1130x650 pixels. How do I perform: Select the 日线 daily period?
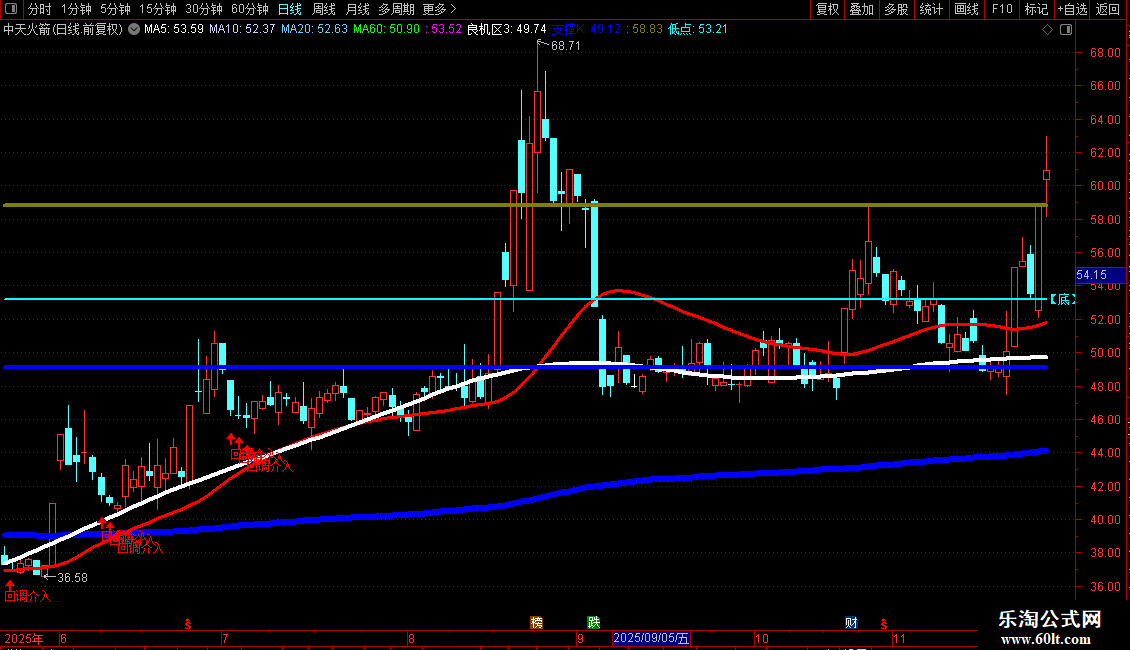click(x=290, y=9)
